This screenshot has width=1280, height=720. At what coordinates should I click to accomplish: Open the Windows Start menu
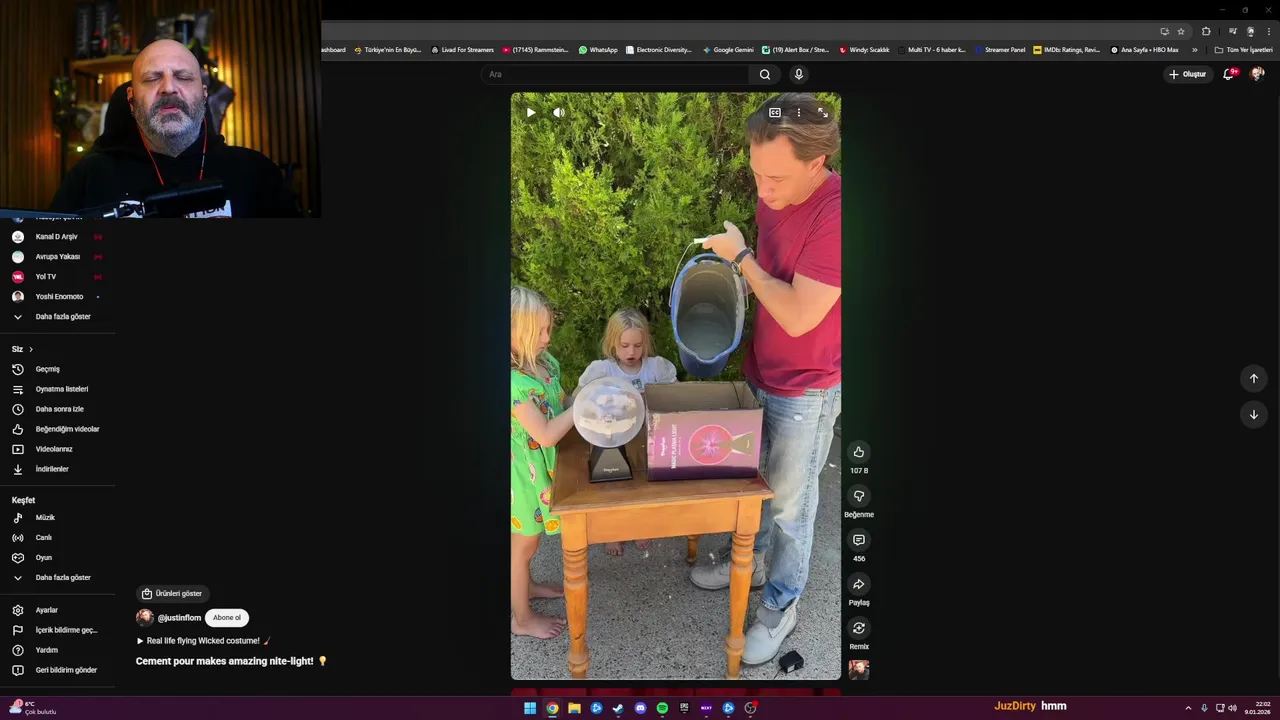point(530,708)
